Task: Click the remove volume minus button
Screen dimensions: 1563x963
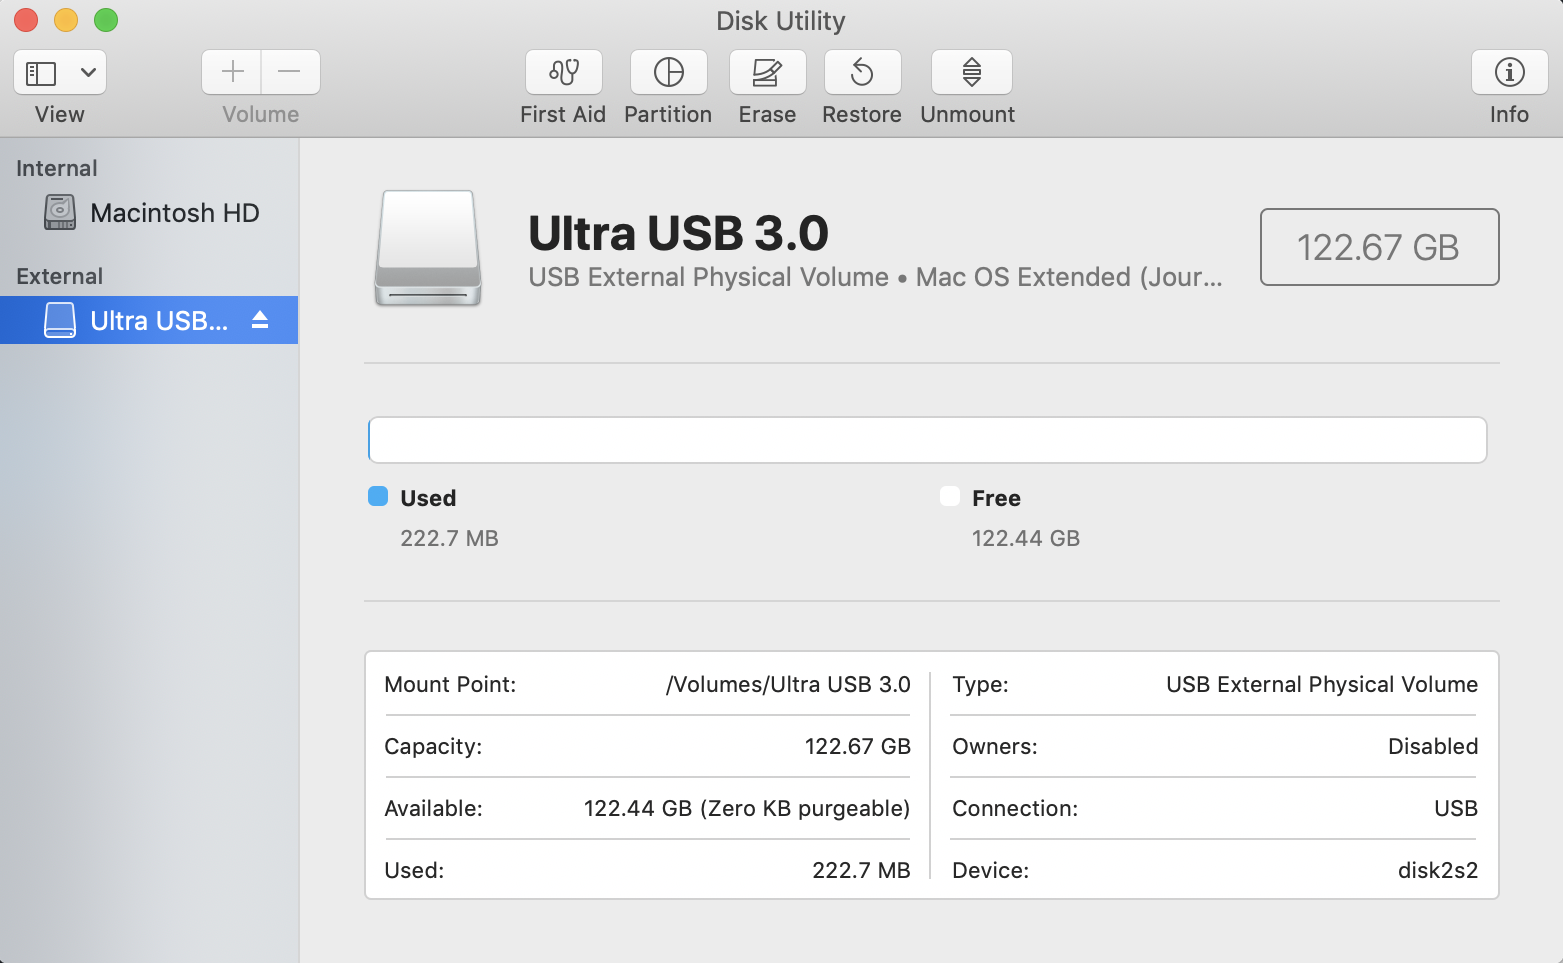Action: point(290,72)
